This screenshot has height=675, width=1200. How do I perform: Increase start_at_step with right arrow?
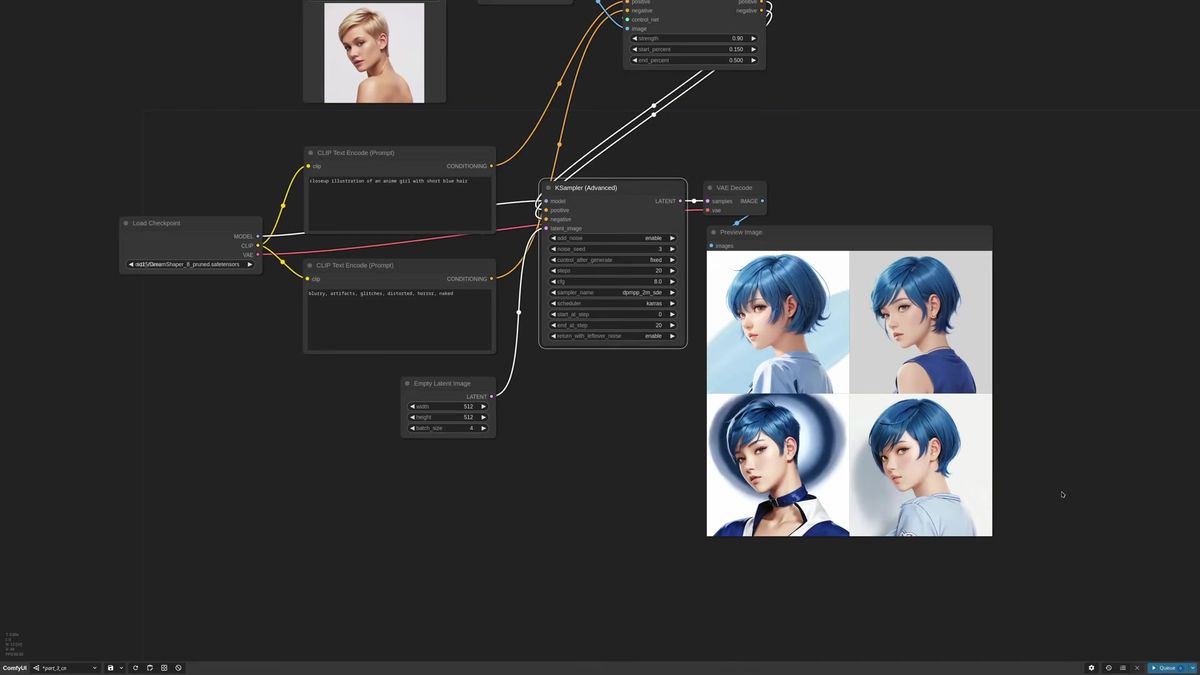671,314
